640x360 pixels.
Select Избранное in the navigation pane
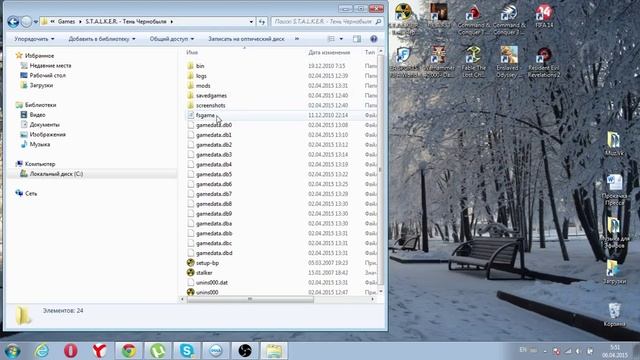(39, 56)
